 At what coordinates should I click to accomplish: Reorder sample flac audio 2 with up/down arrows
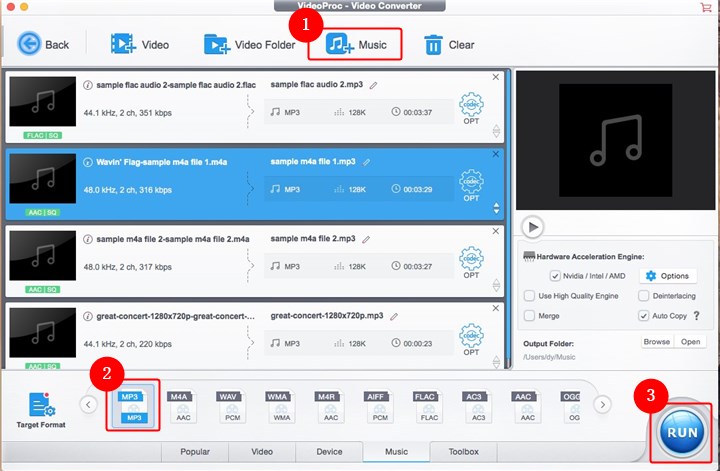click(x=496, y=131)
